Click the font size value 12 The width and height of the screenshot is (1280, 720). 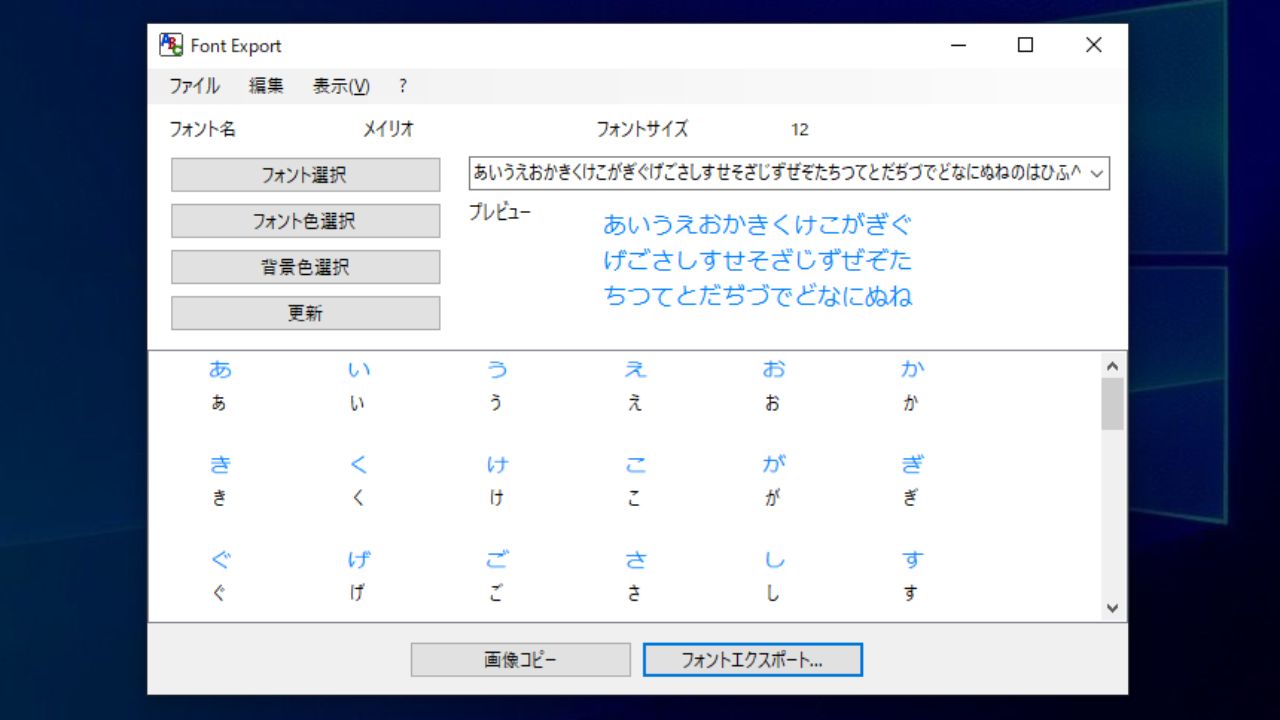pyautogui.click(x=799, y=129)
